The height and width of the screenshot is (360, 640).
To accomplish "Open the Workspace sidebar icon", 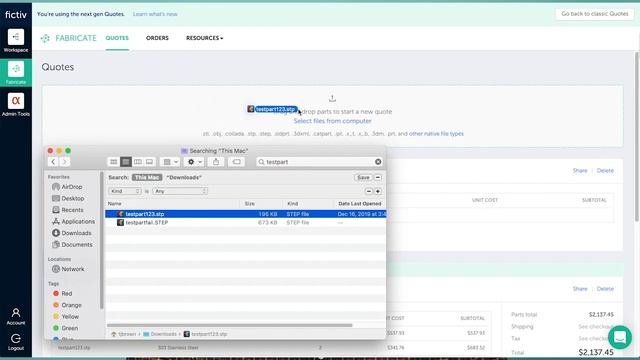I will point(16,41).
